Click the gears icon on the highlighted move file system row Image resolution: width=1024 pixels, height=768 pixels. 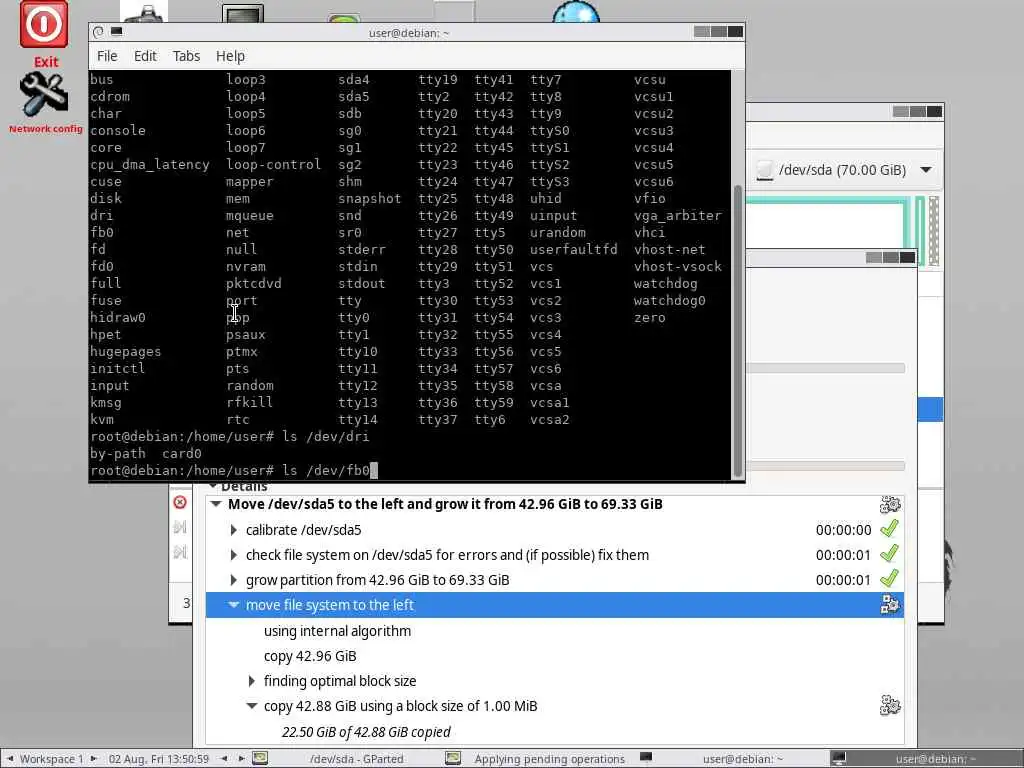click(890, 604)
